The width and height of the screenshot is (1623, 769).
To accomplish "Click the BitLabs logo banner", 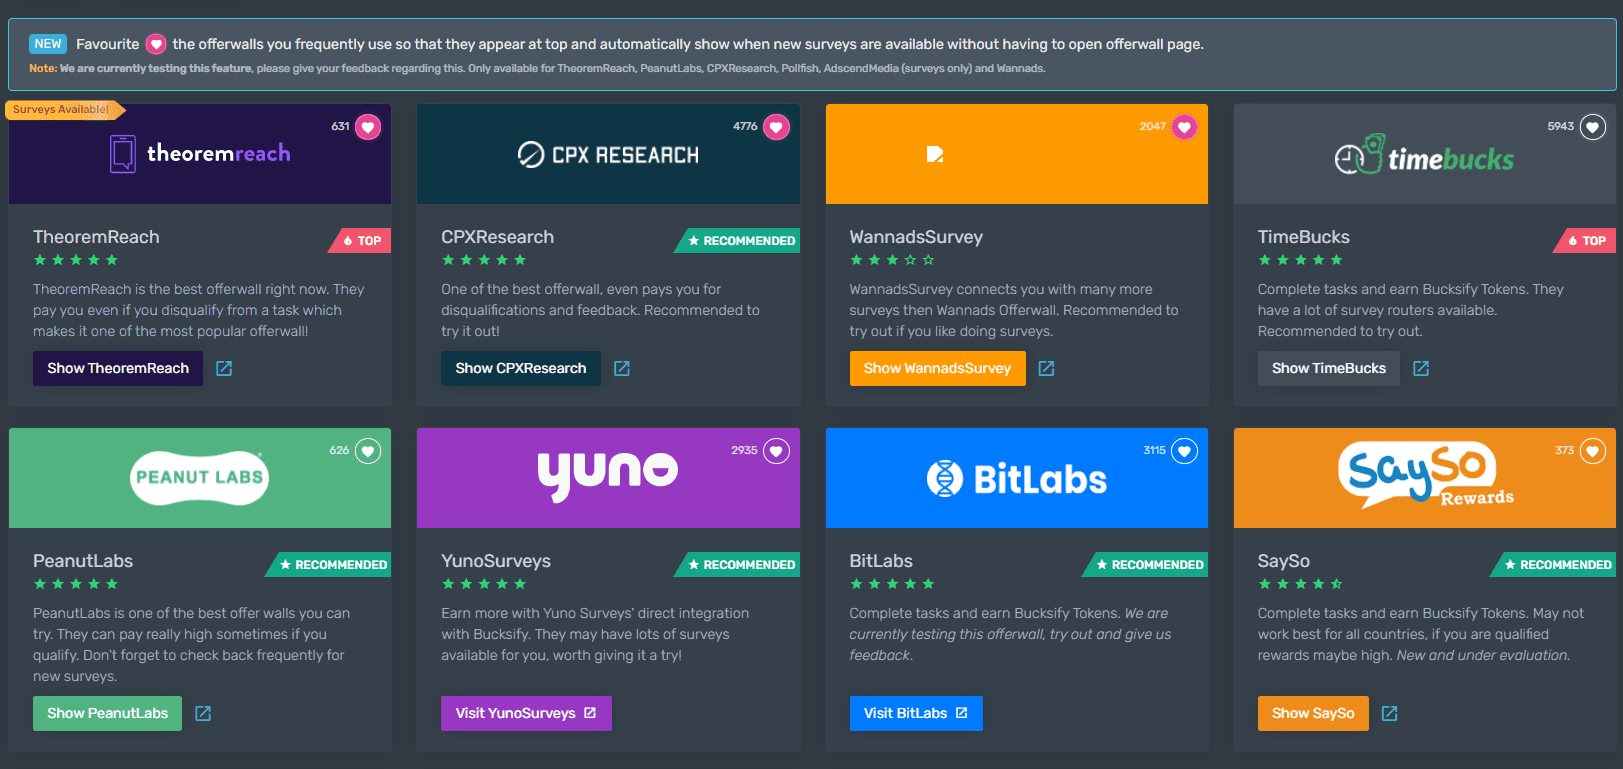I will 1017,478.
